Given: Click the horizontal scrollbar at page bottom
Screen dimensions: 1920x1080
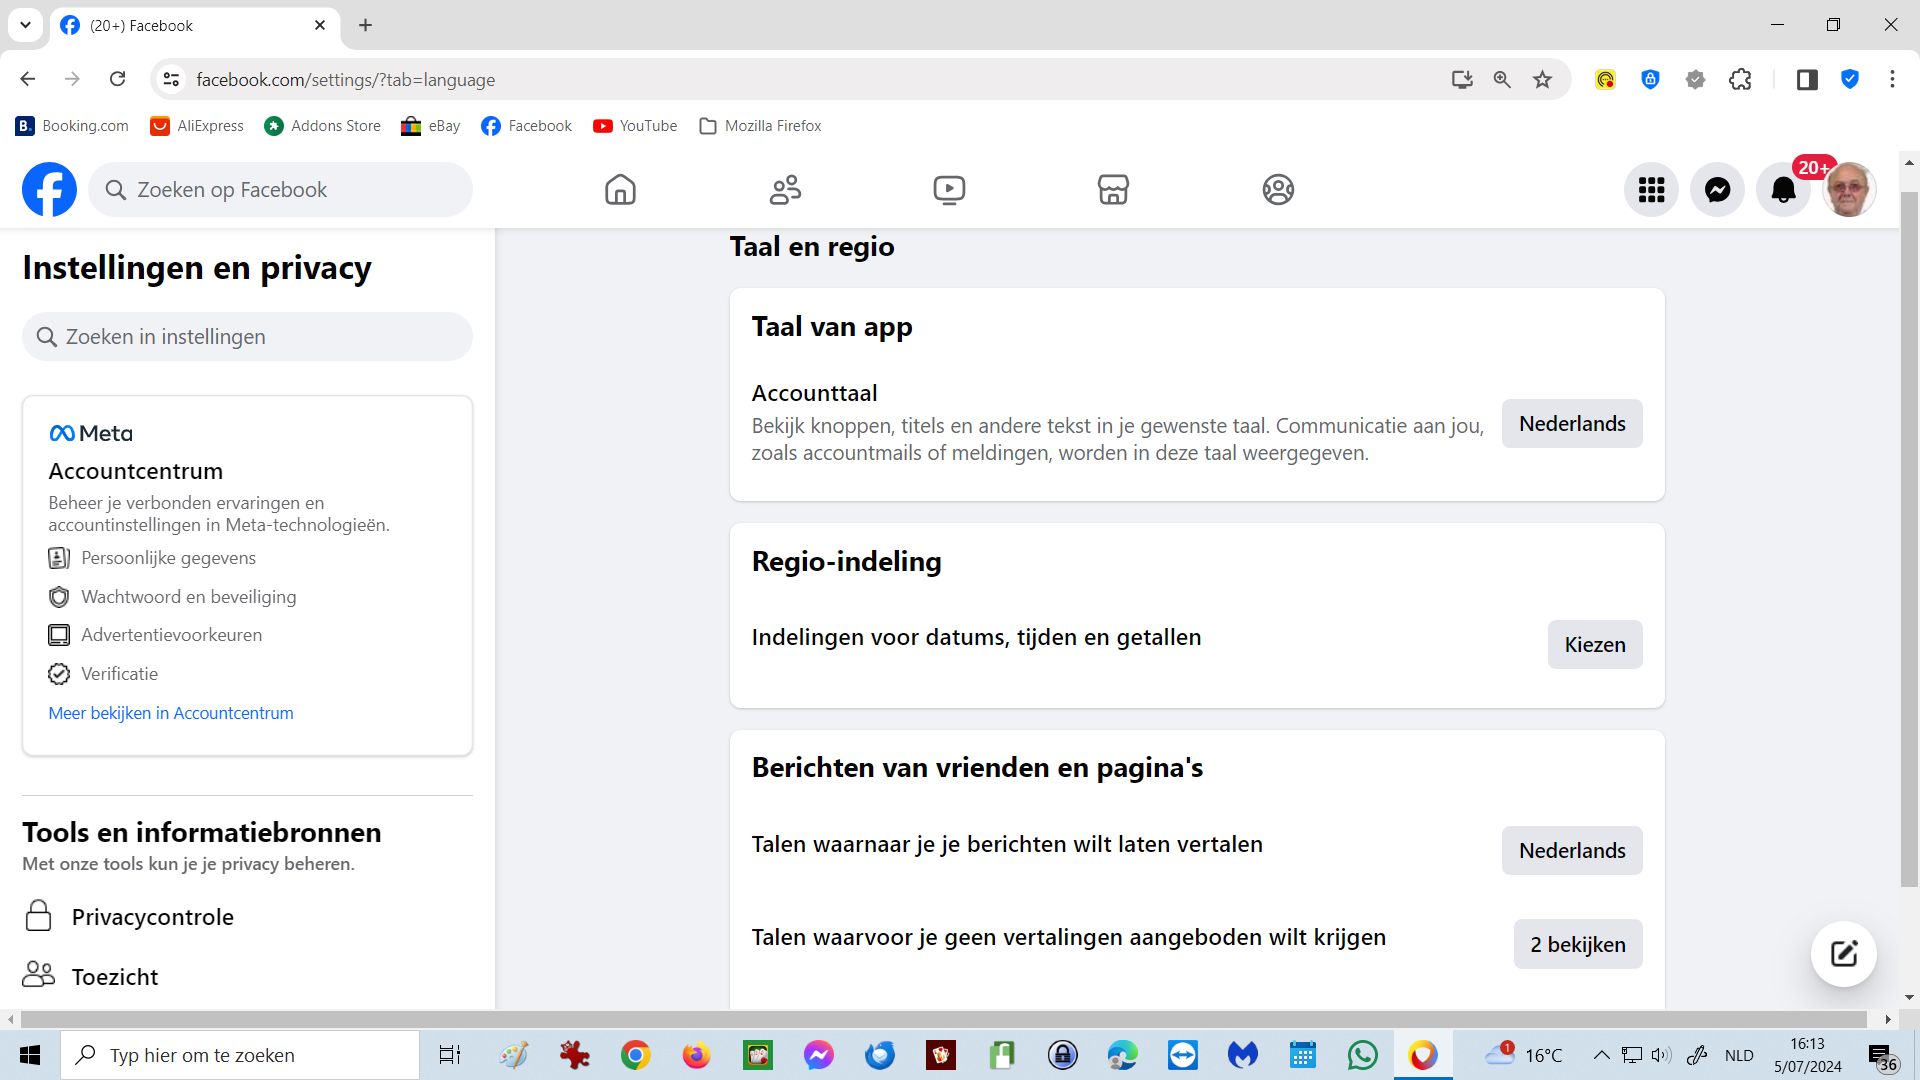Looking at the screenshot, I should [x=942, y=1019].
